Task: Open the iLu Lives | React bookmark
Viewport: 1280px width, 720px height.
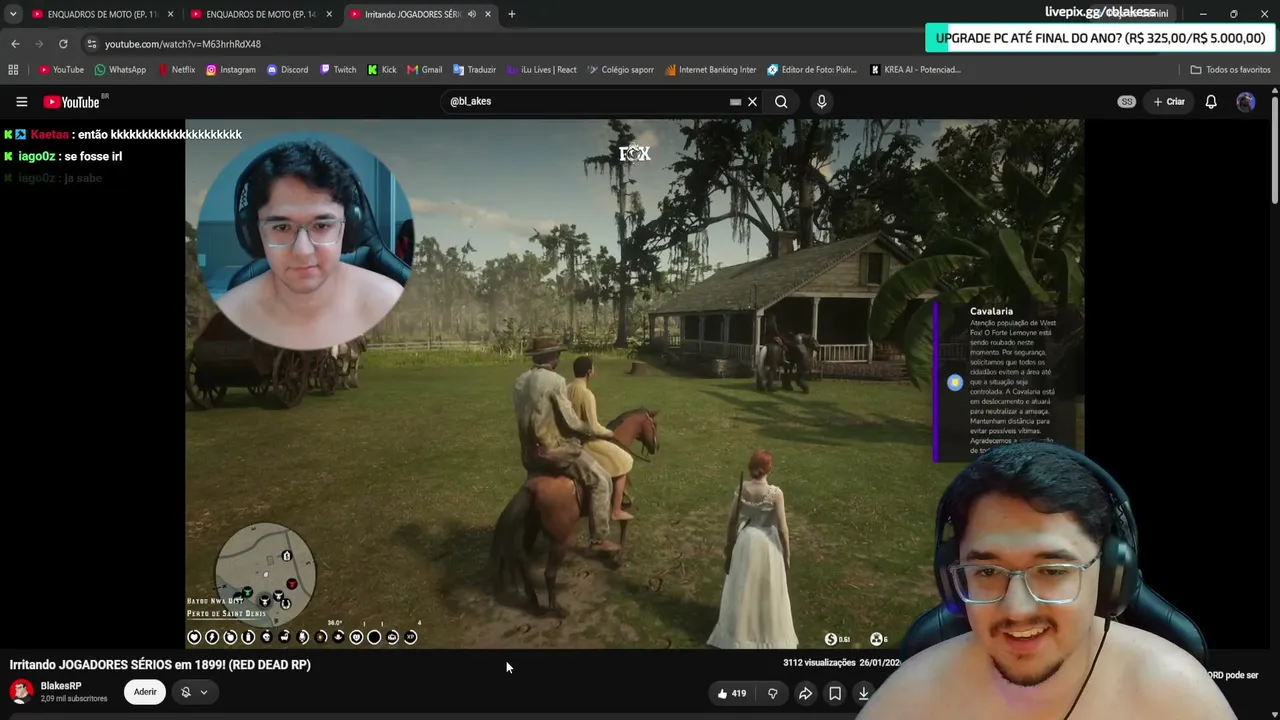Action: click(x=542, y=70)
